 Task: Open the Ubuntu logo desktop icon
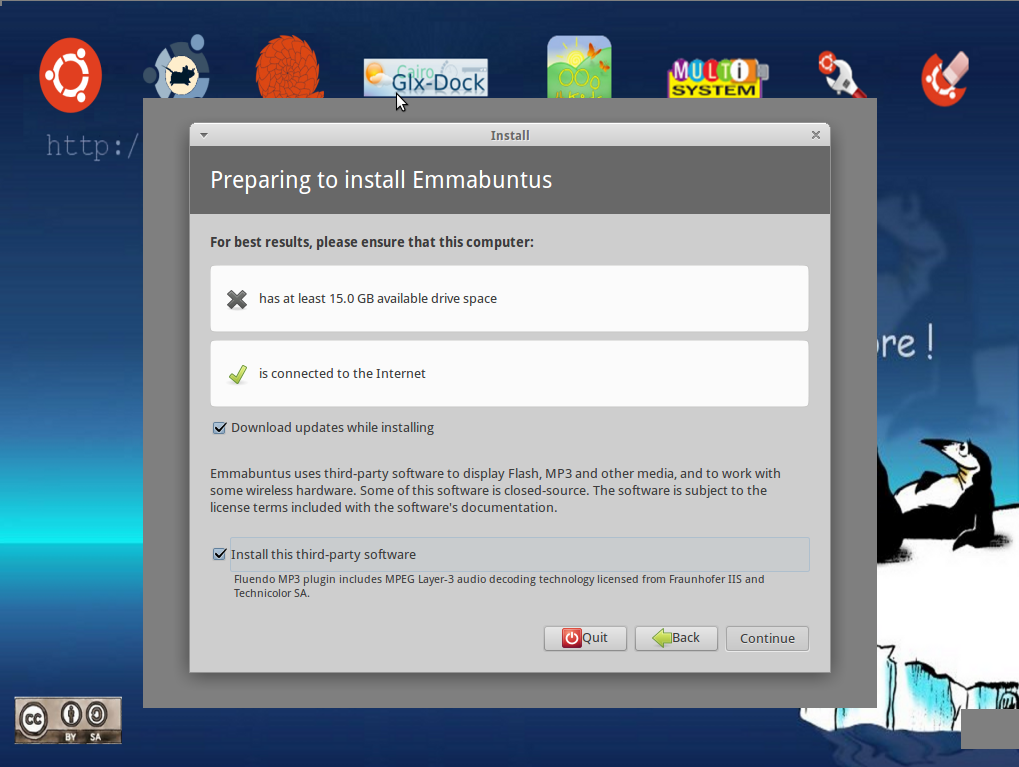click(x=70, y=75)
